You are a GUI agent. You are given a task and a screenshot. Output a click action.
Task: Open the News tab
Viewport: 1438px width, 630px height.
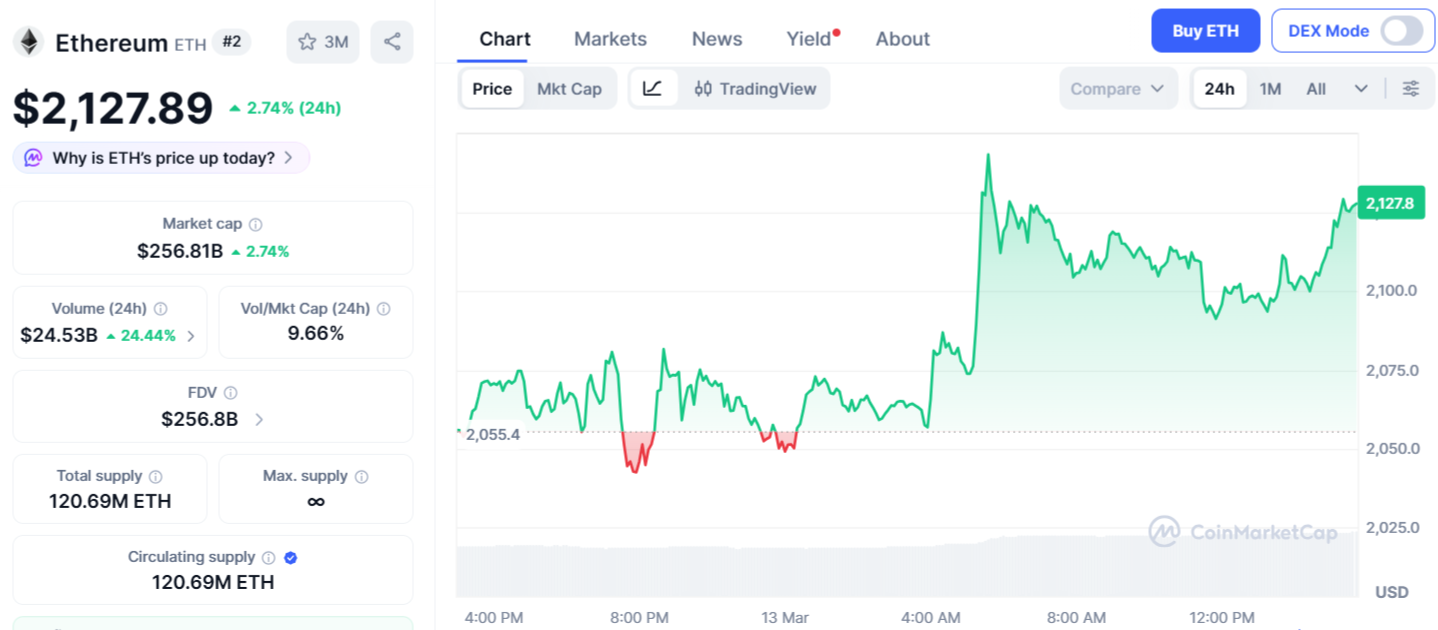716,39
